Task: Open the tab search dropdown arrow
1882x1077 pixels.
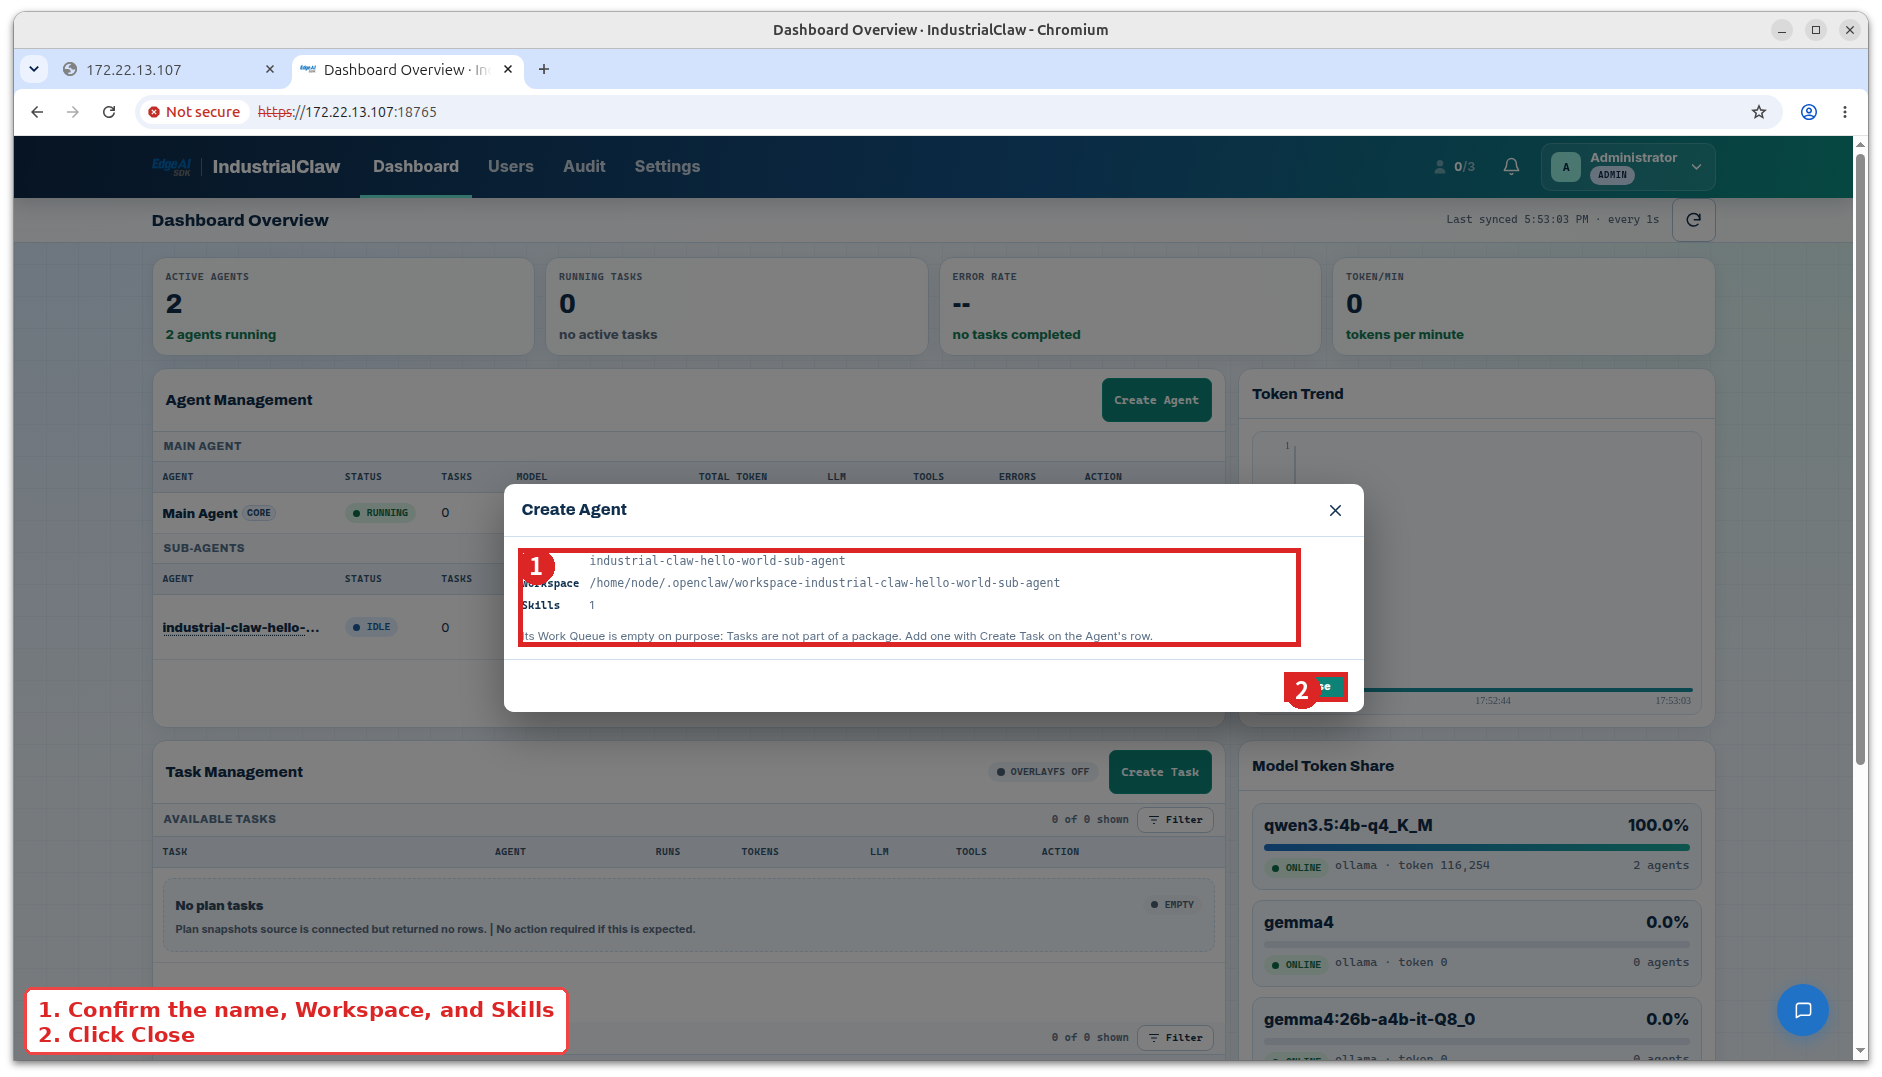Action: point(34,69)
